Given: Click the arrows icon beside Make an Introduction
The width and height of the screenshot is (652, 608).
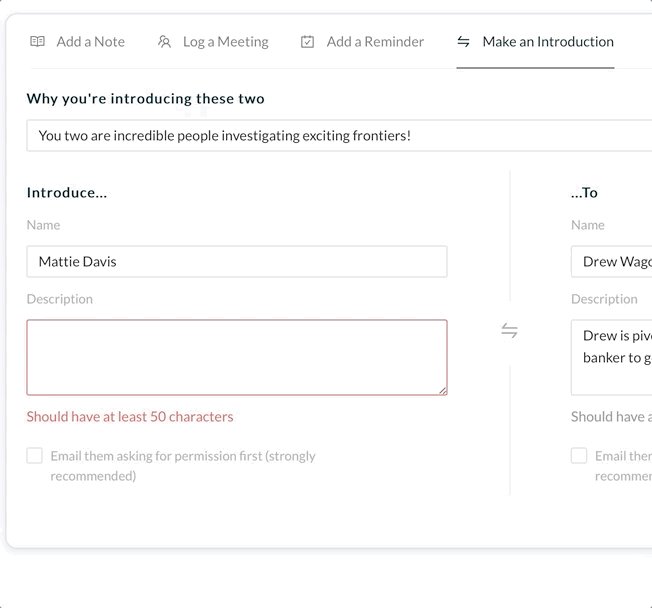Looking at the screenshot, I should [463, 41].
